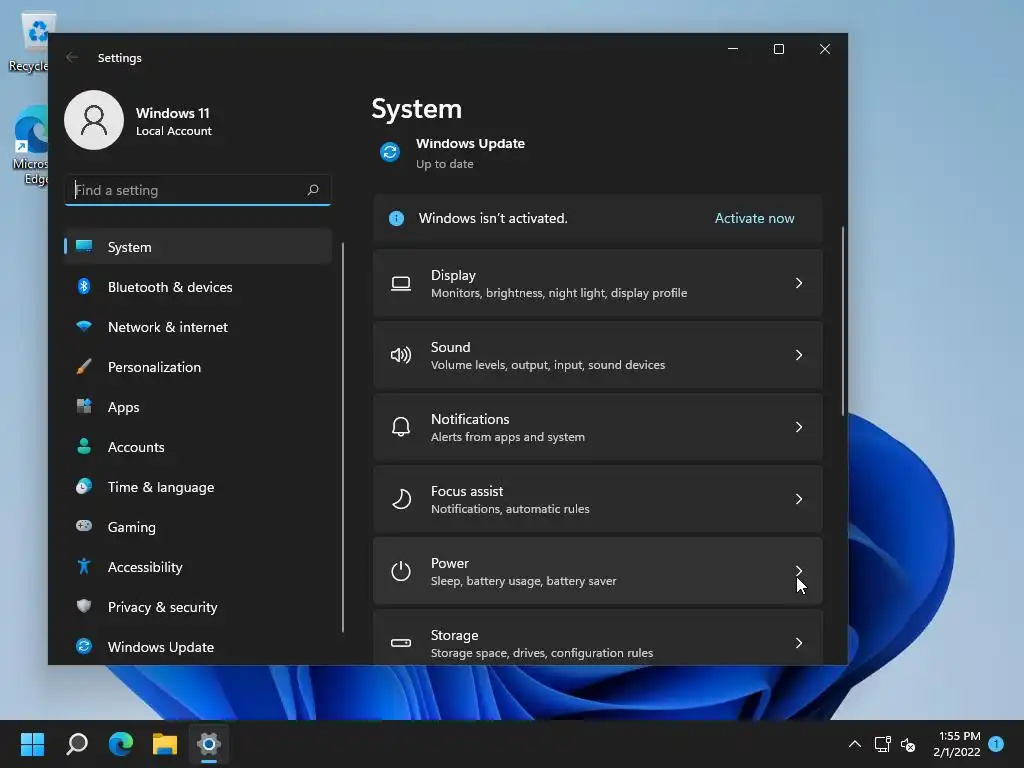Image resolution: width=1024 pixels, height=768 pixels.
Task: Click the Power icon in System list
Action: [401, 571]
